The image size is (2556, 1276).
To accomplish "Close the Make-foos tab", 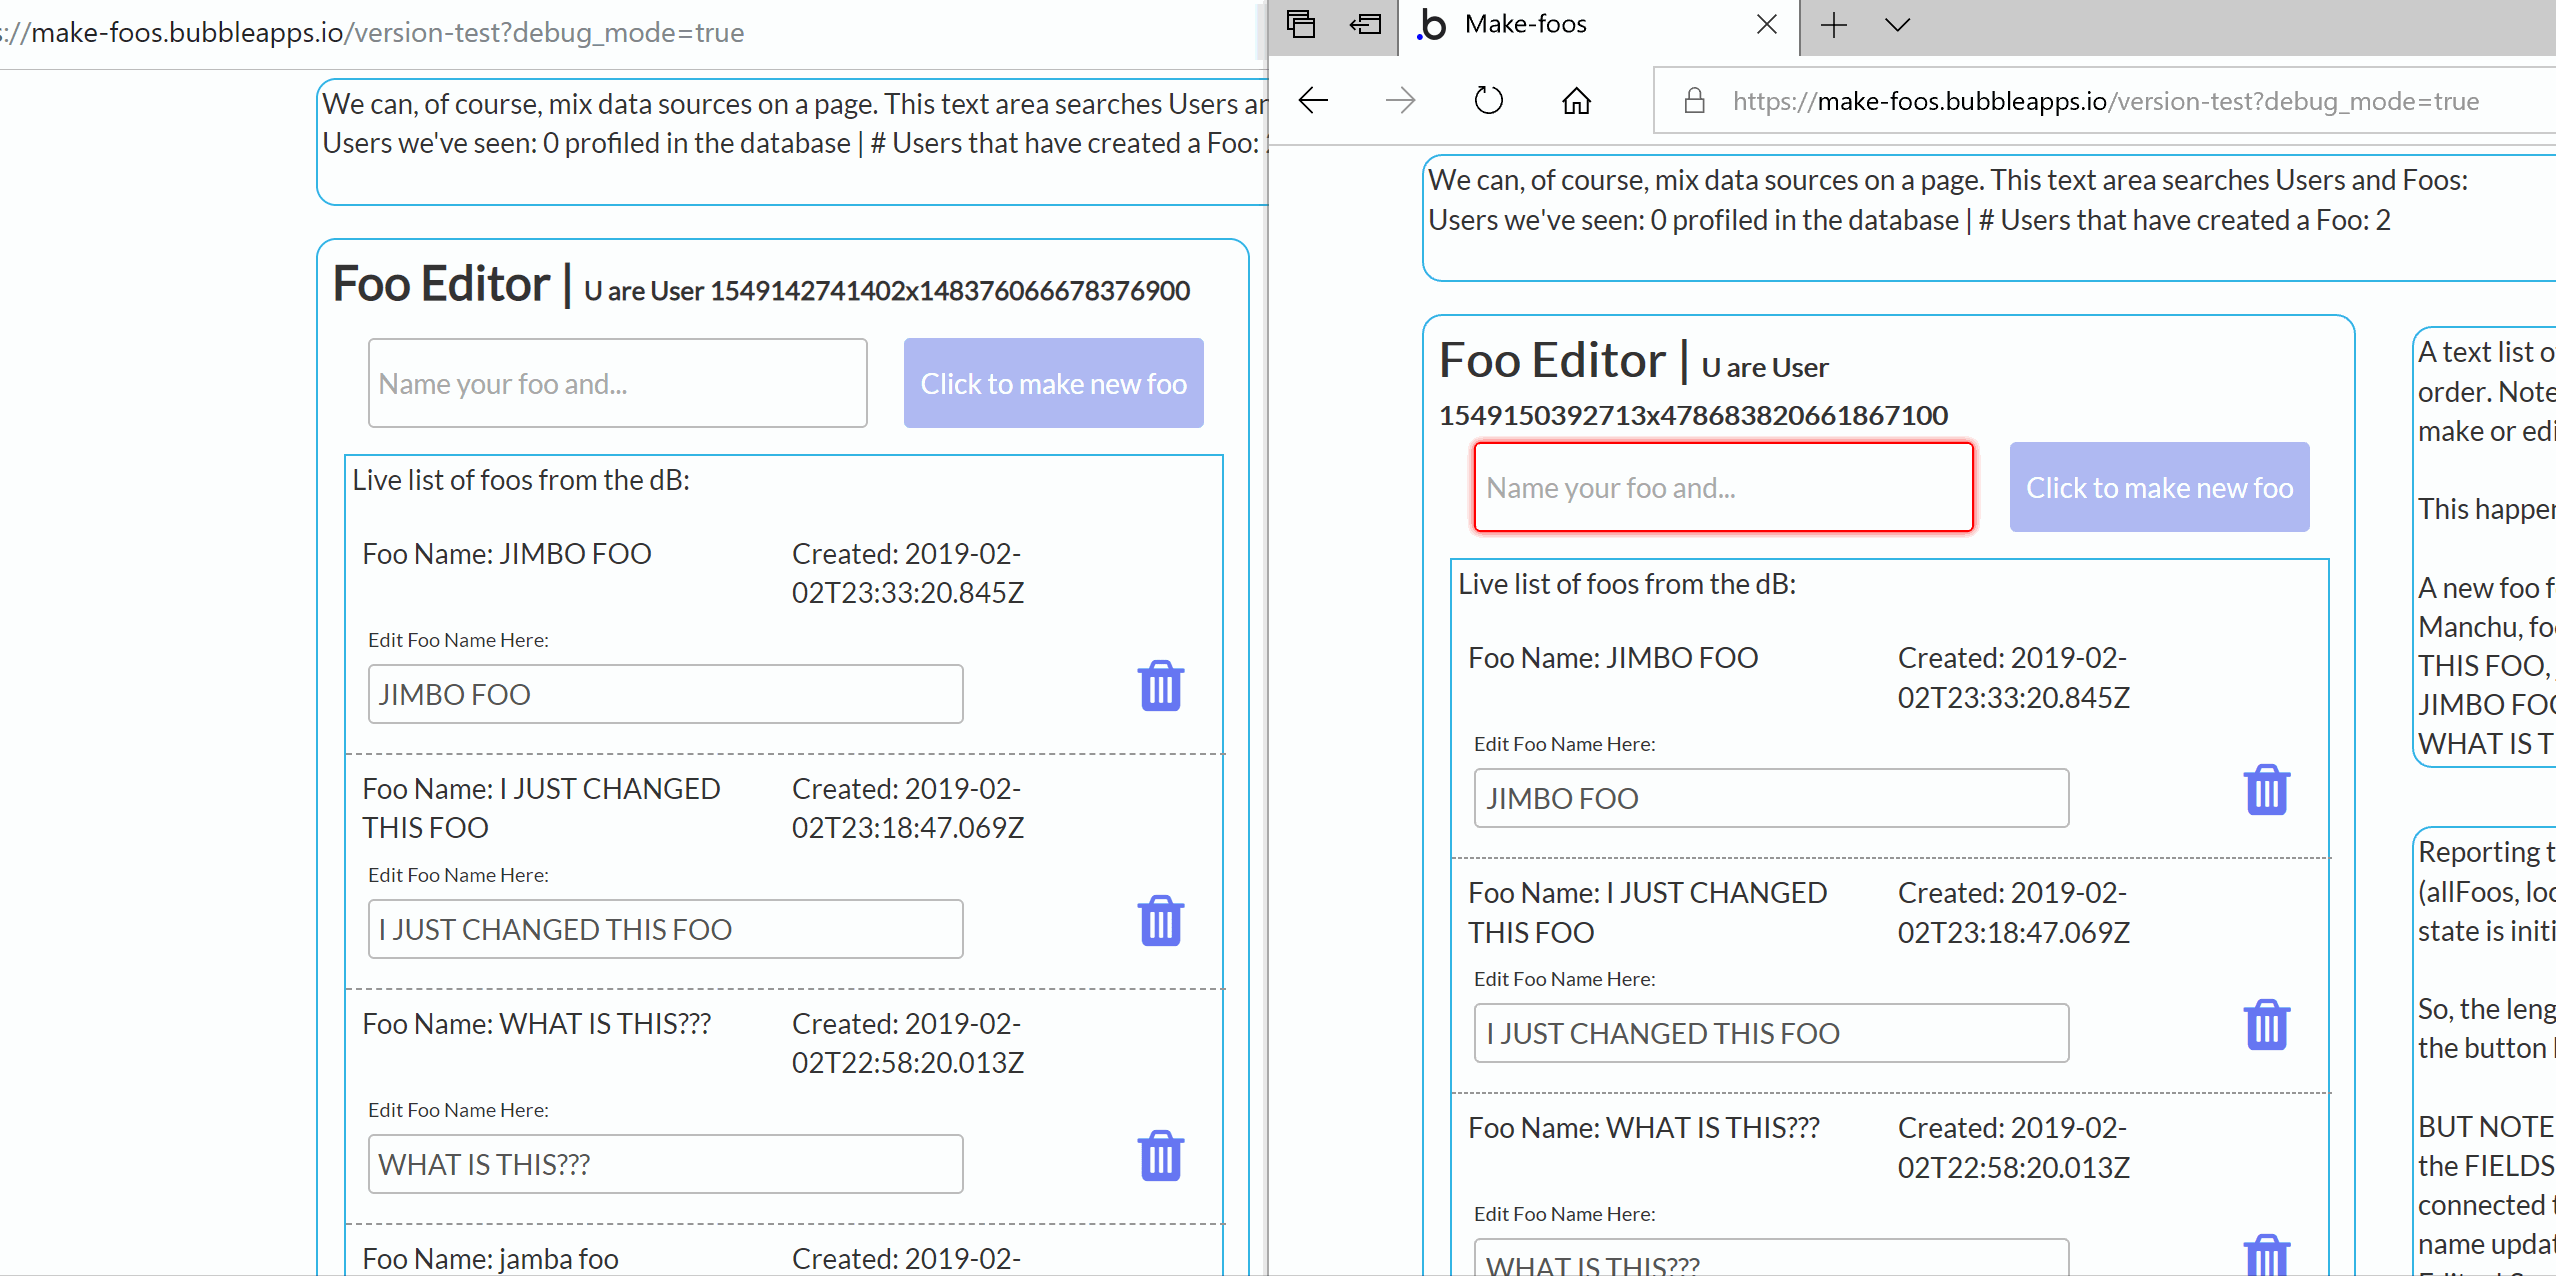I will (x=1766, y=24).
